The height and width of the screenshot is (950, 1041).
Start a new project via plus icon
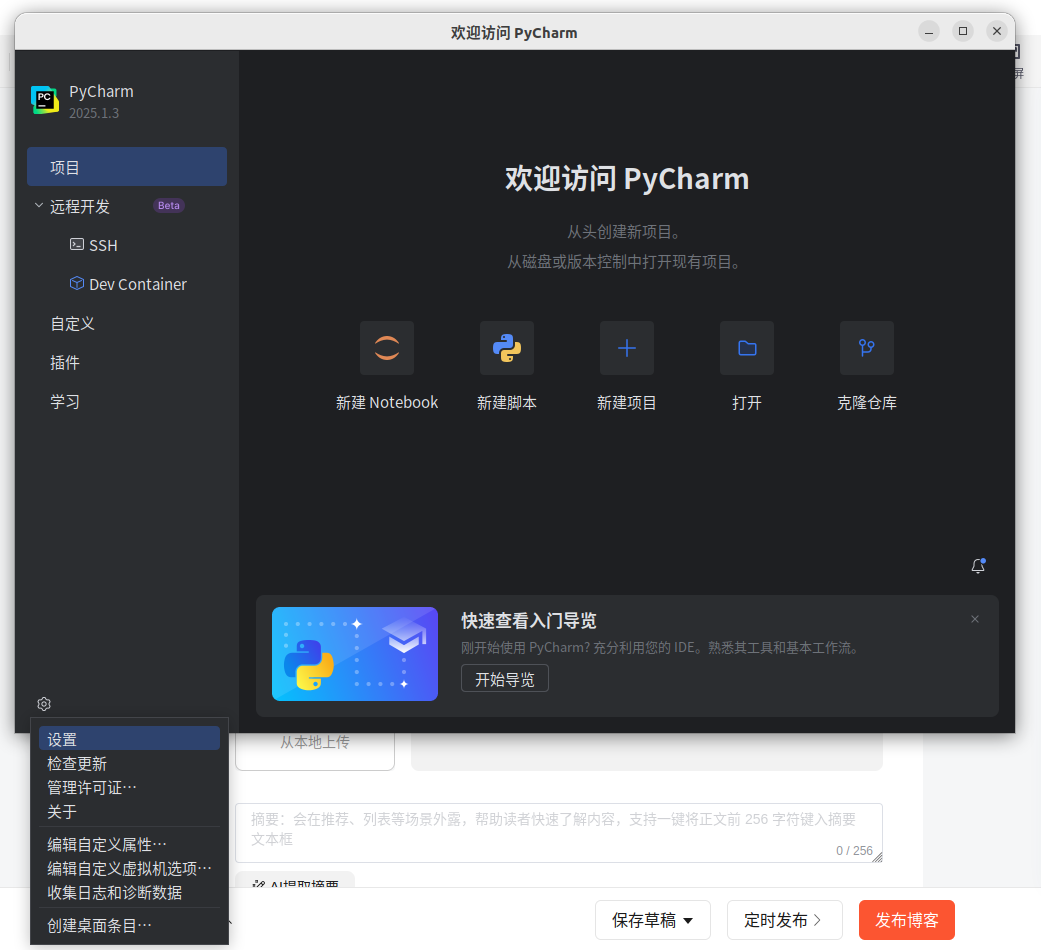[627, 348]
